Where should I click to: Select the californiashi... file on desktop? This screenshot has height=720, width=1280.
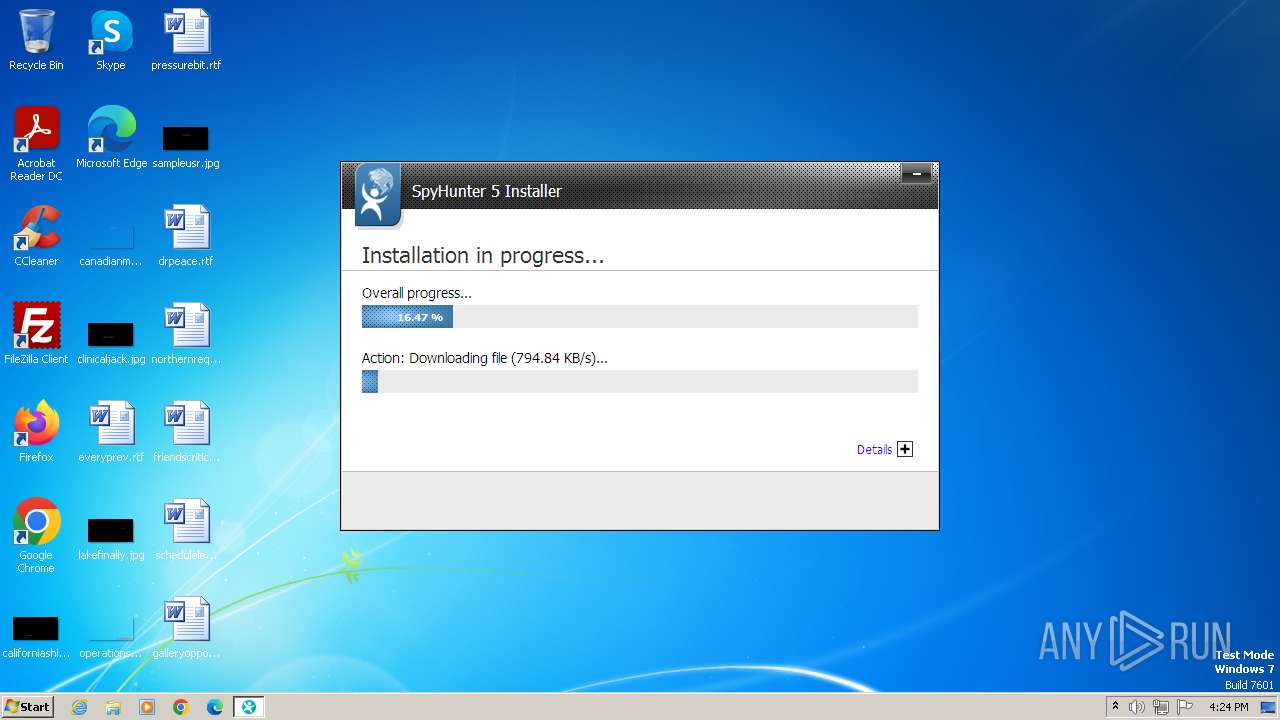36,636
